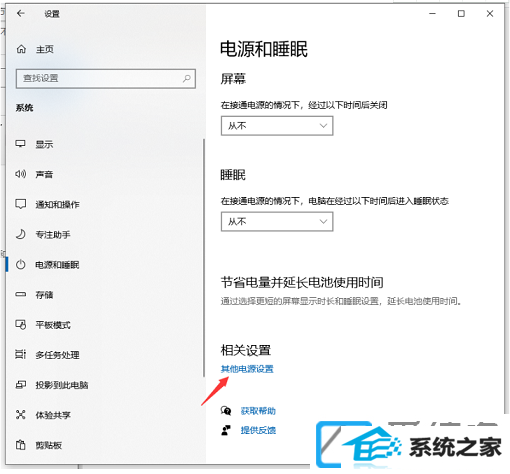Open the 平板模式 tablet mode icon

click(x=21, y=324)
